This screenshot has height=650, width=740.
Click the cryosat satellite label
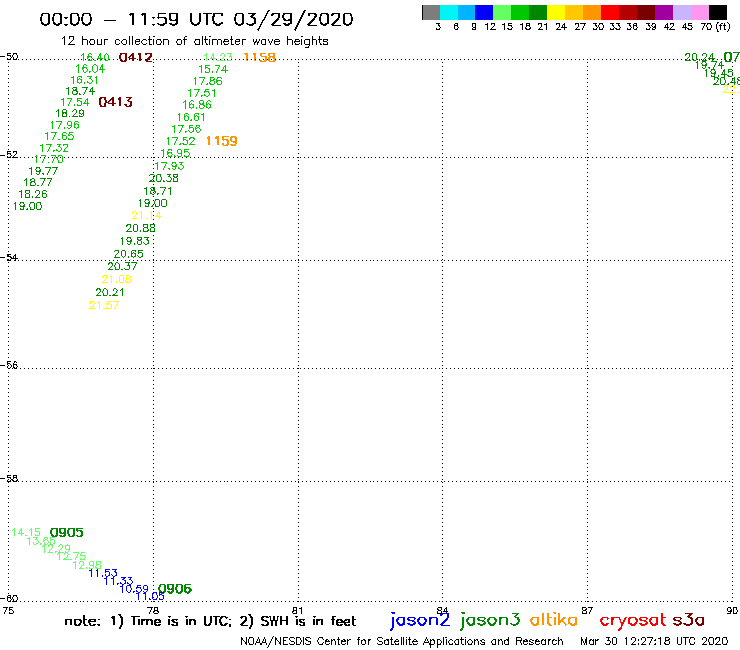click(633, 621)
